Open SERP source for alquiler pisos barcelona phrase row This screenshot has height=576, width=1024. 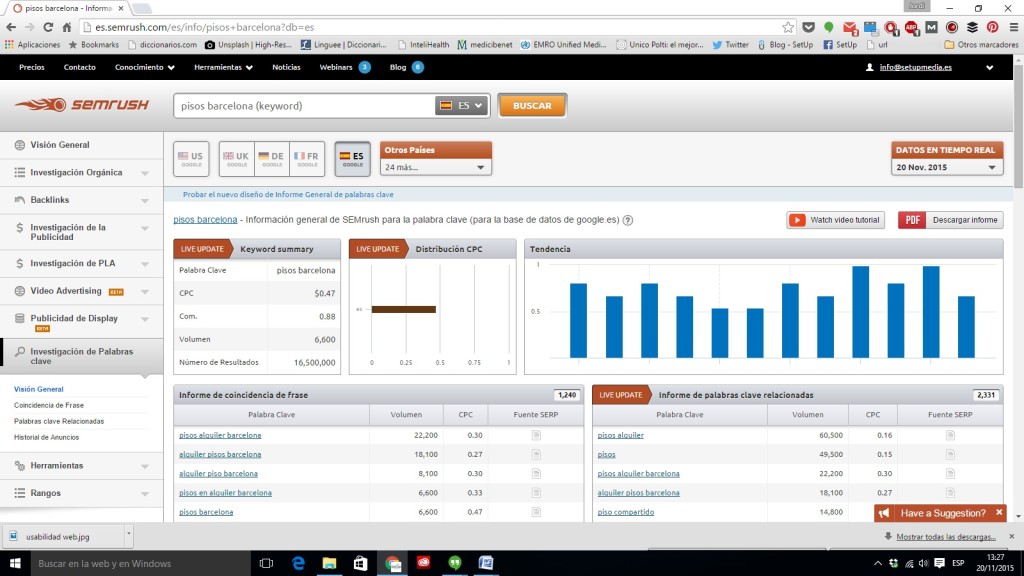click(536, 455)
